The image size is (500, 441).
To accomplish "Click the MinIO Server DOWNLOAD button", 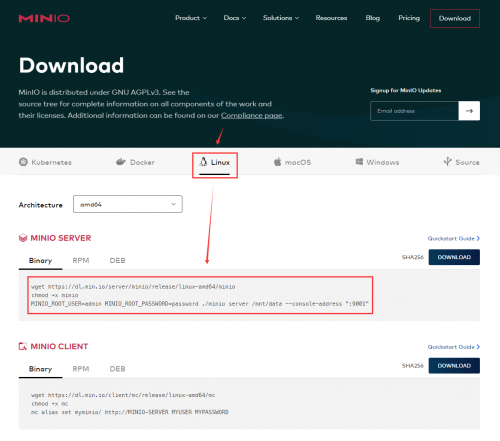I will point(454,257).
